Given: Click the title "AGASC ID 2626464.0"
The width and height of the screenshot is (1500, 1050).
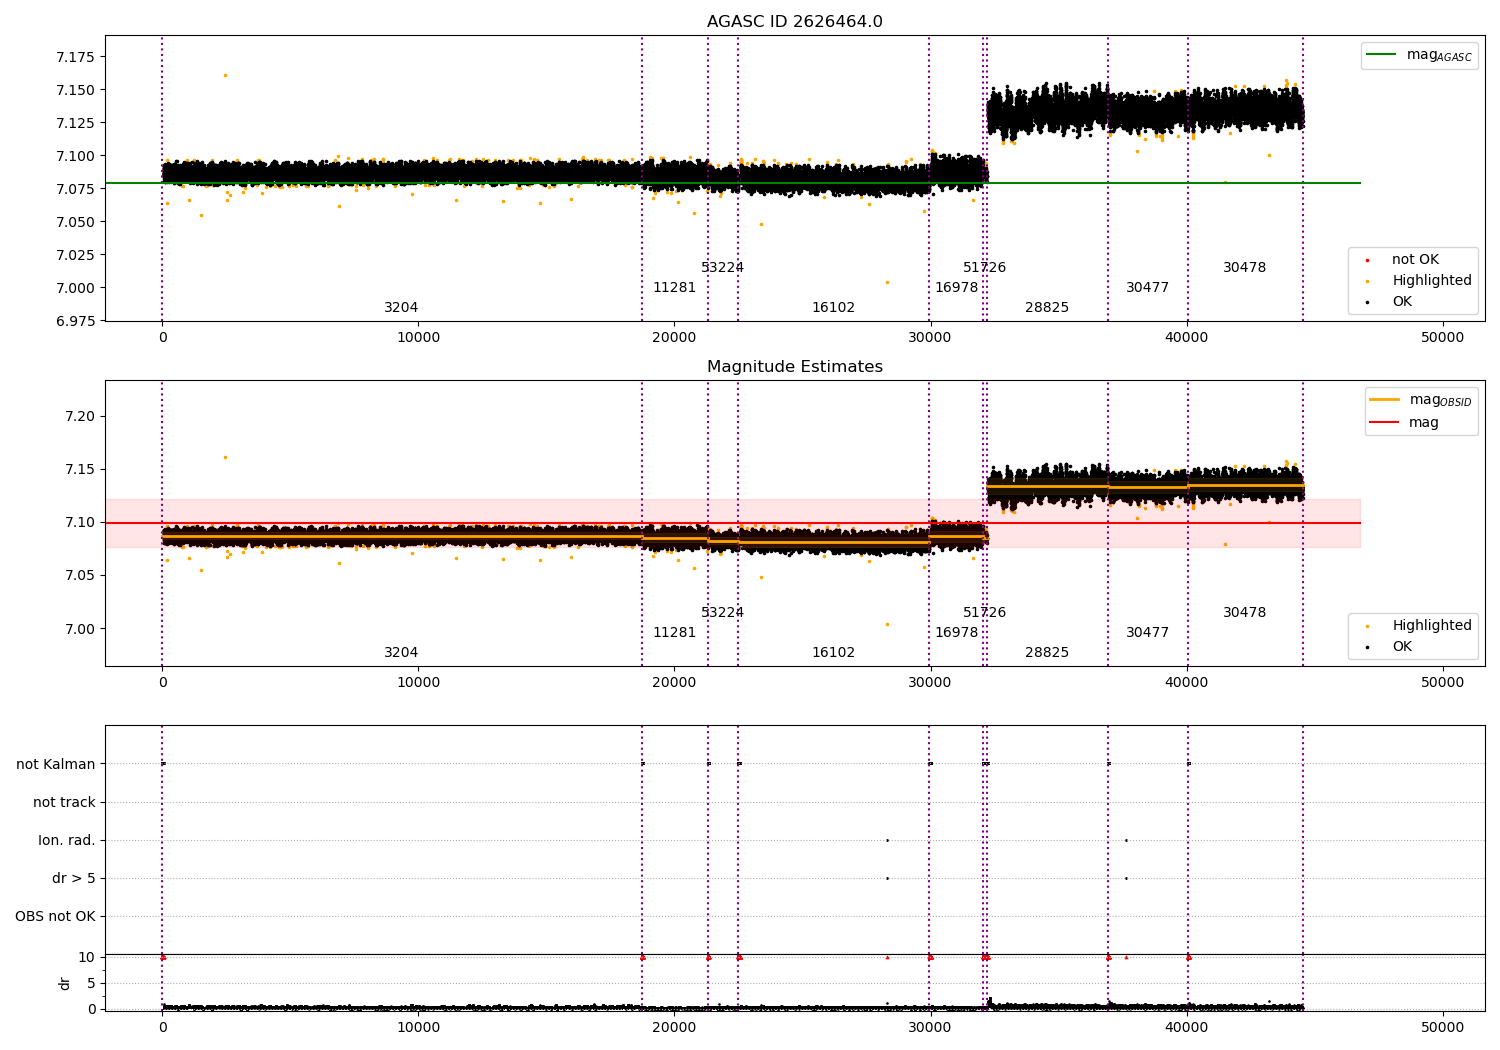Looking at the screenshot, I should point(794,22).
